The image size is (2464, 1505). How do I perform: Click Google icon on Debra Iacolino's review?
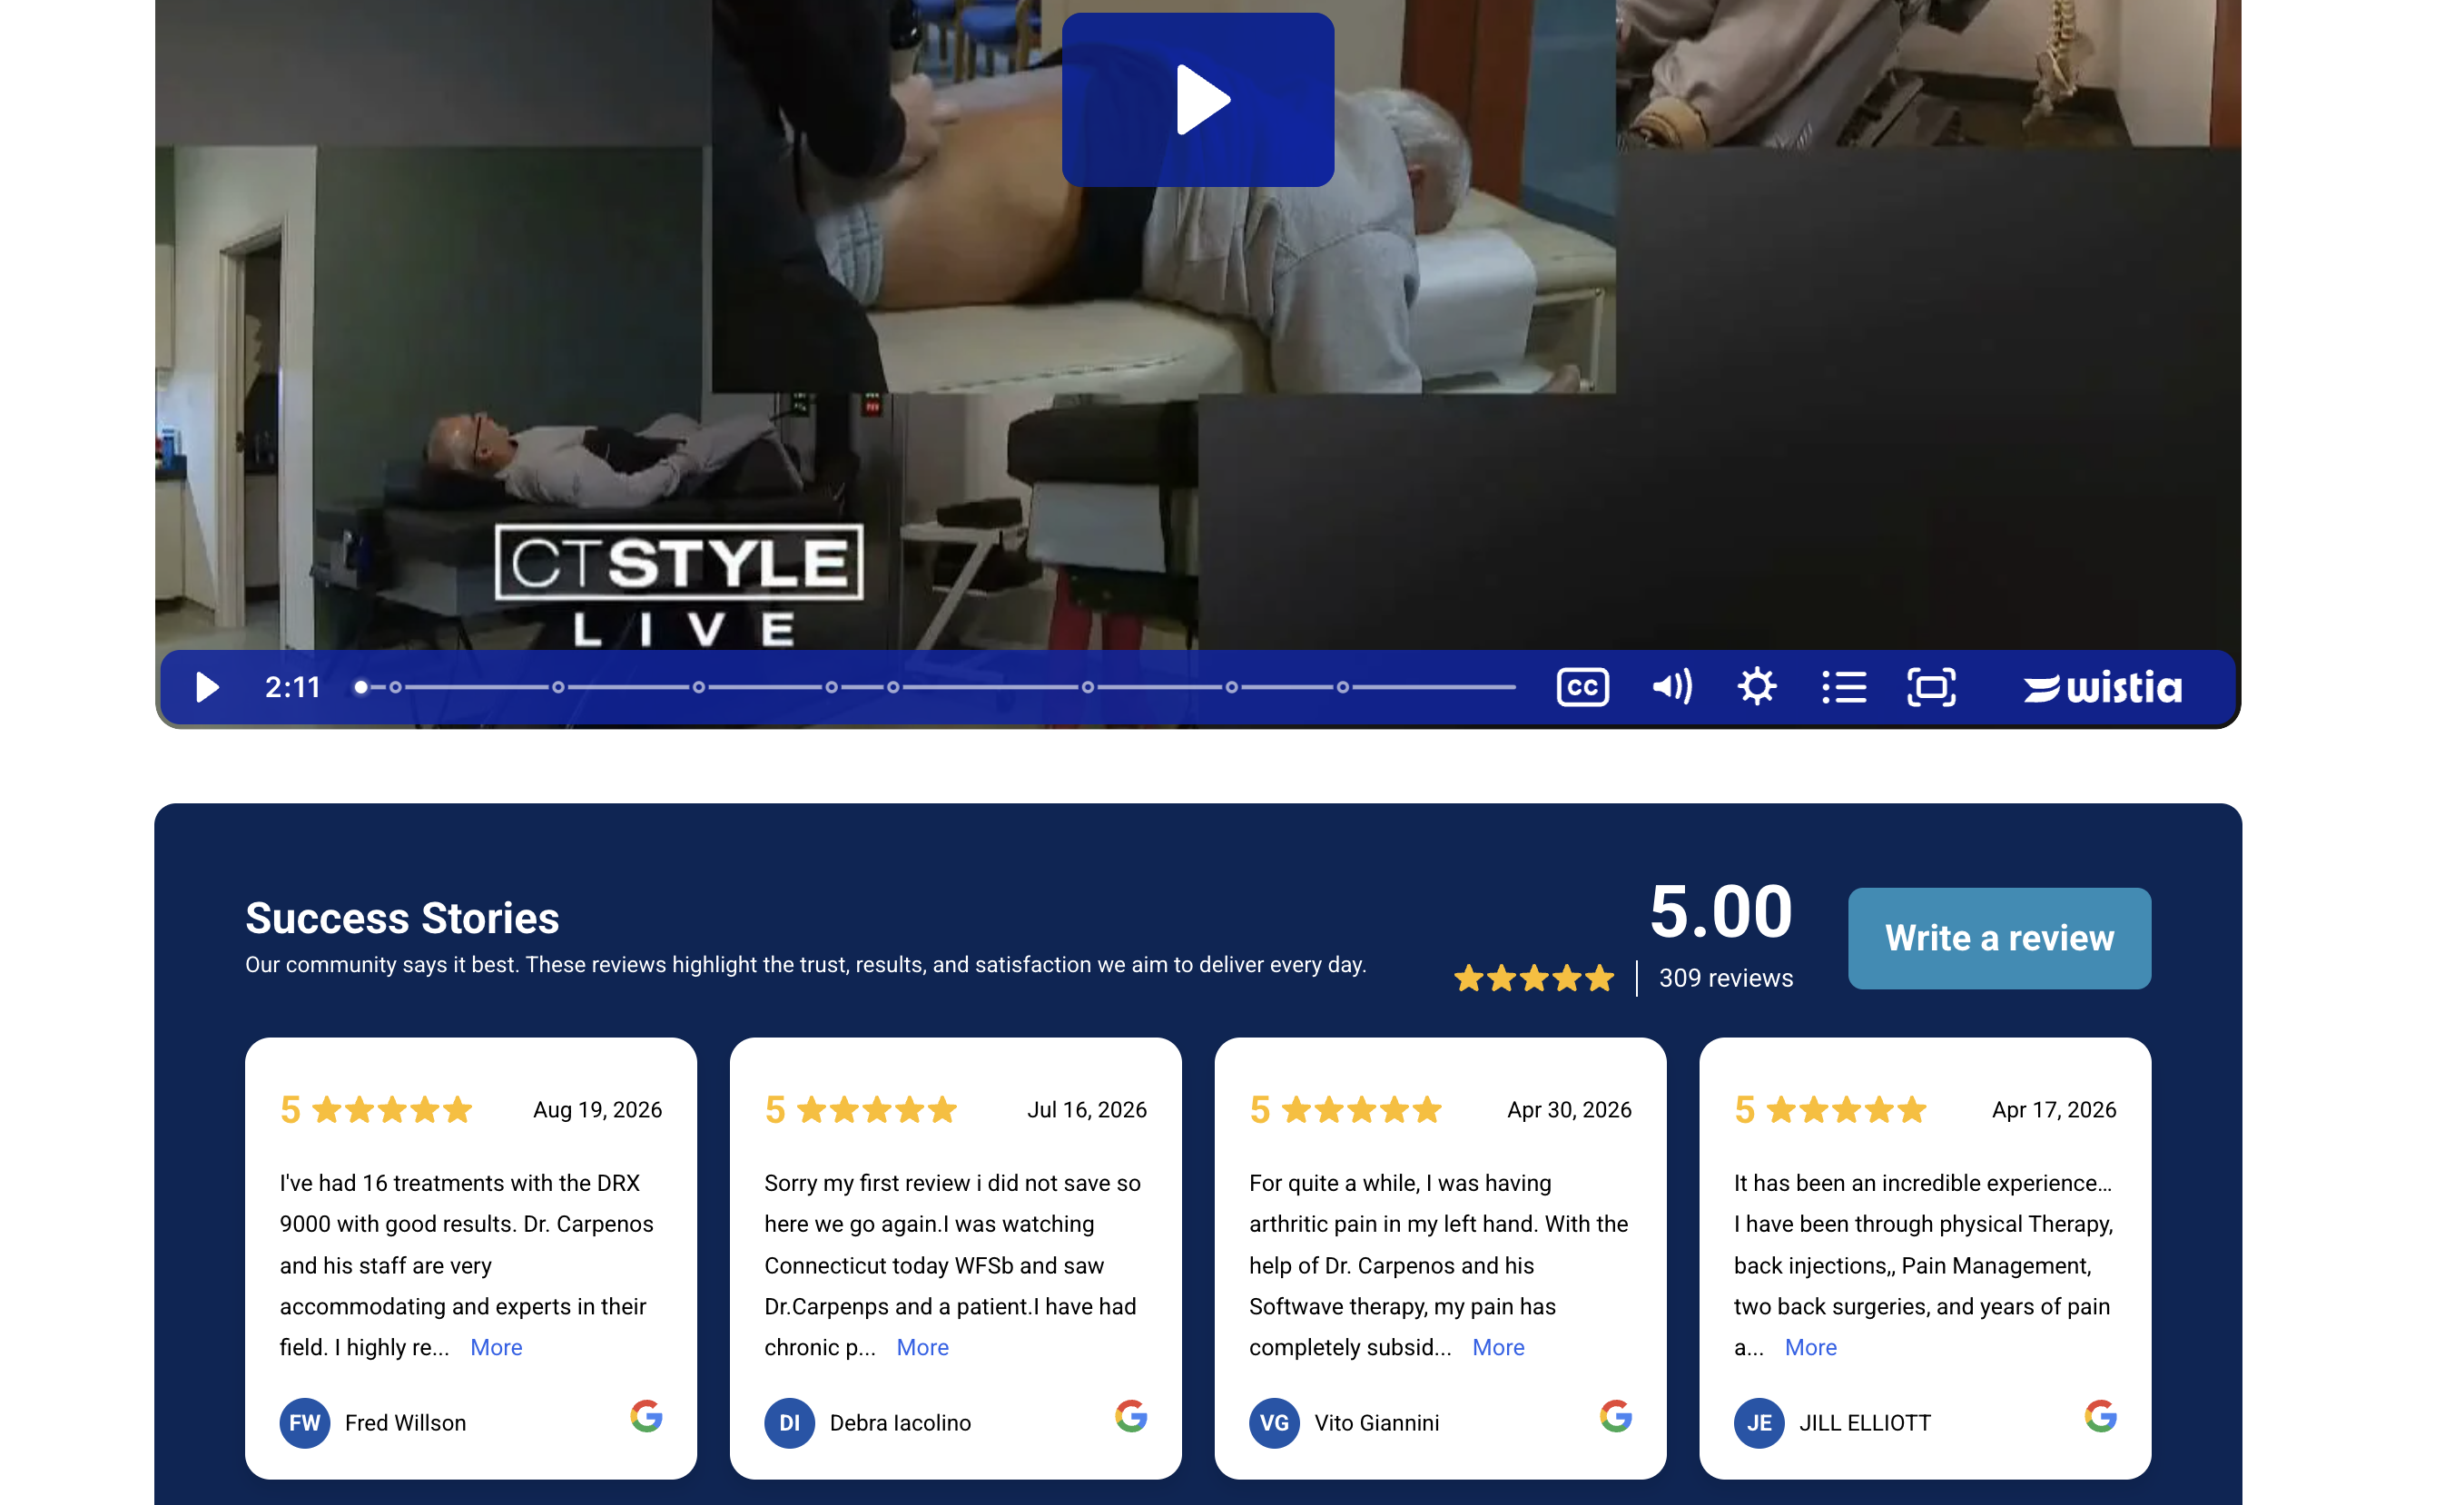click(1130, 1415)
